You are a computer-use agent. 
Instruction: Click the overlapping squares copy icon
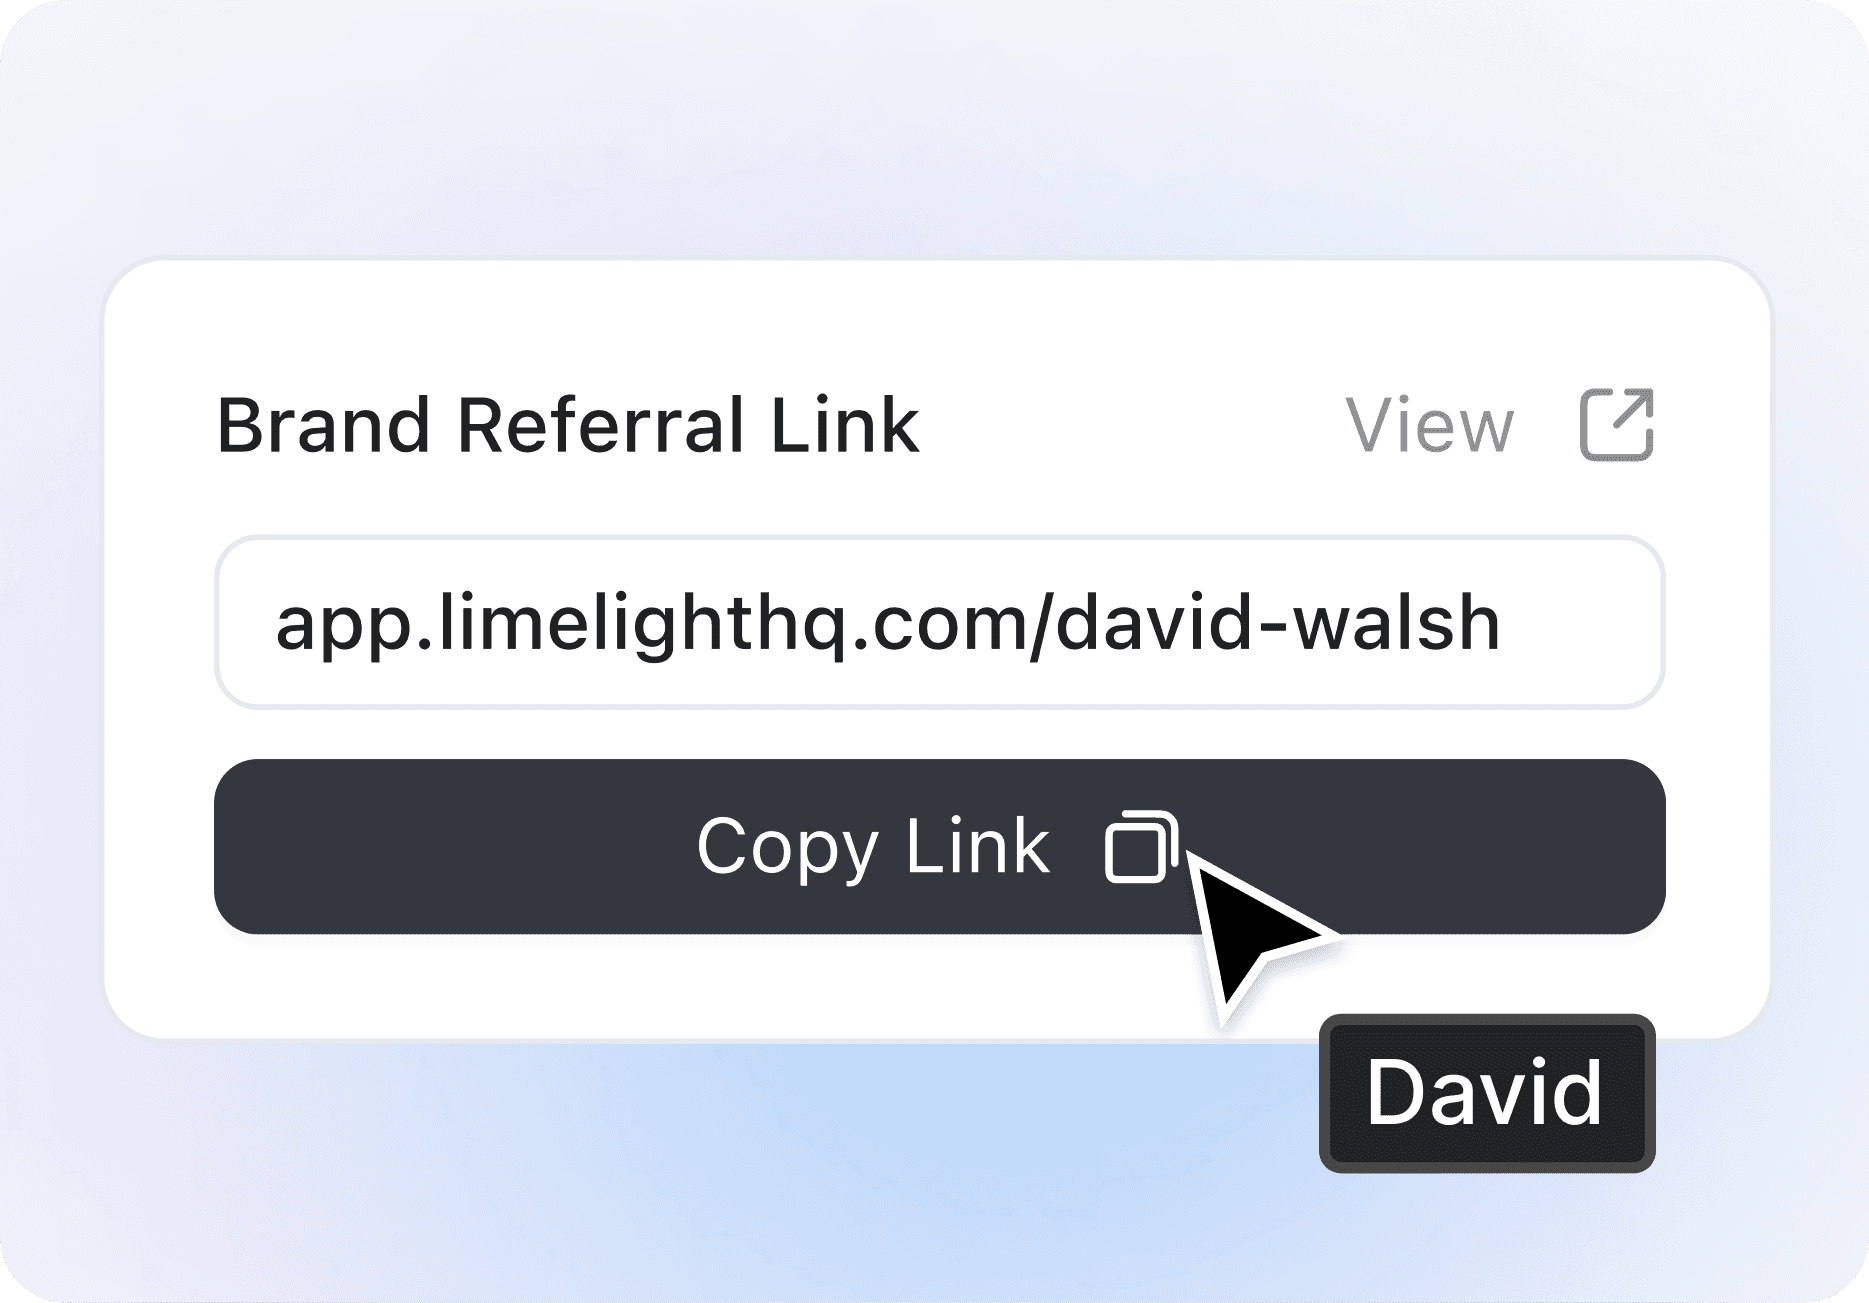(1142, 847)
